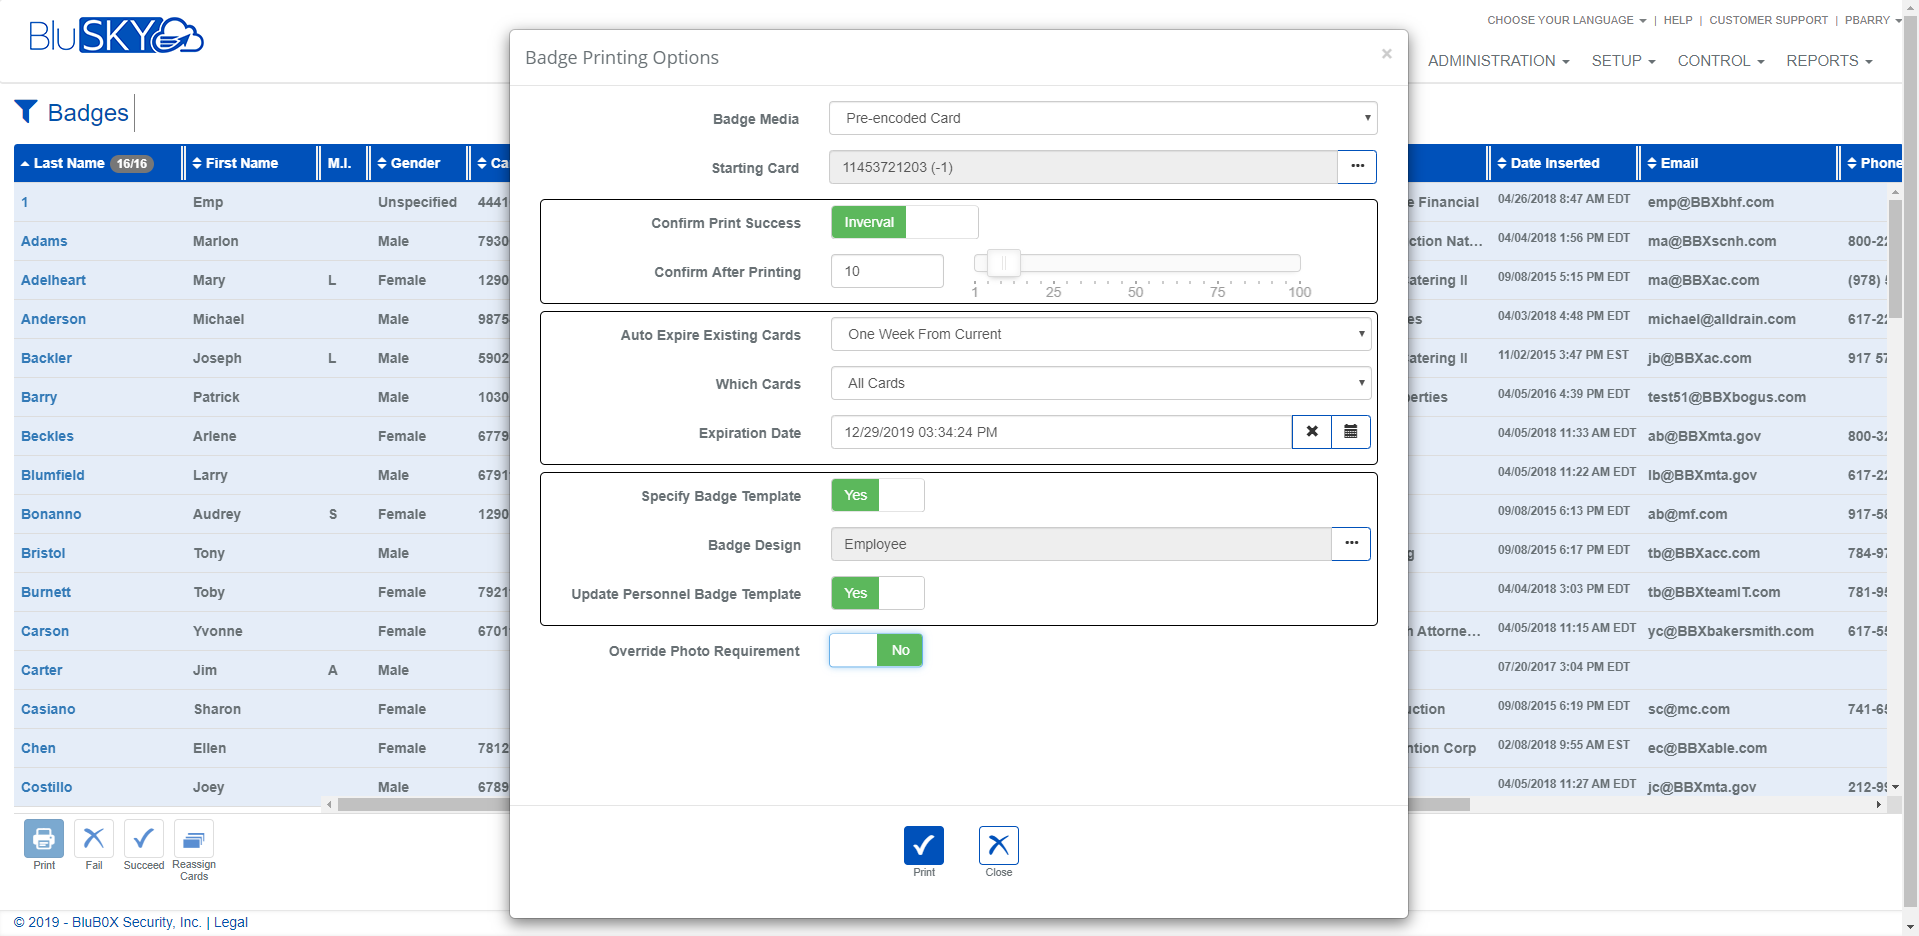This screenshot has width=1919, height=936.
Task: Clear the Expiration Date field
Action: click(1311, 432)
